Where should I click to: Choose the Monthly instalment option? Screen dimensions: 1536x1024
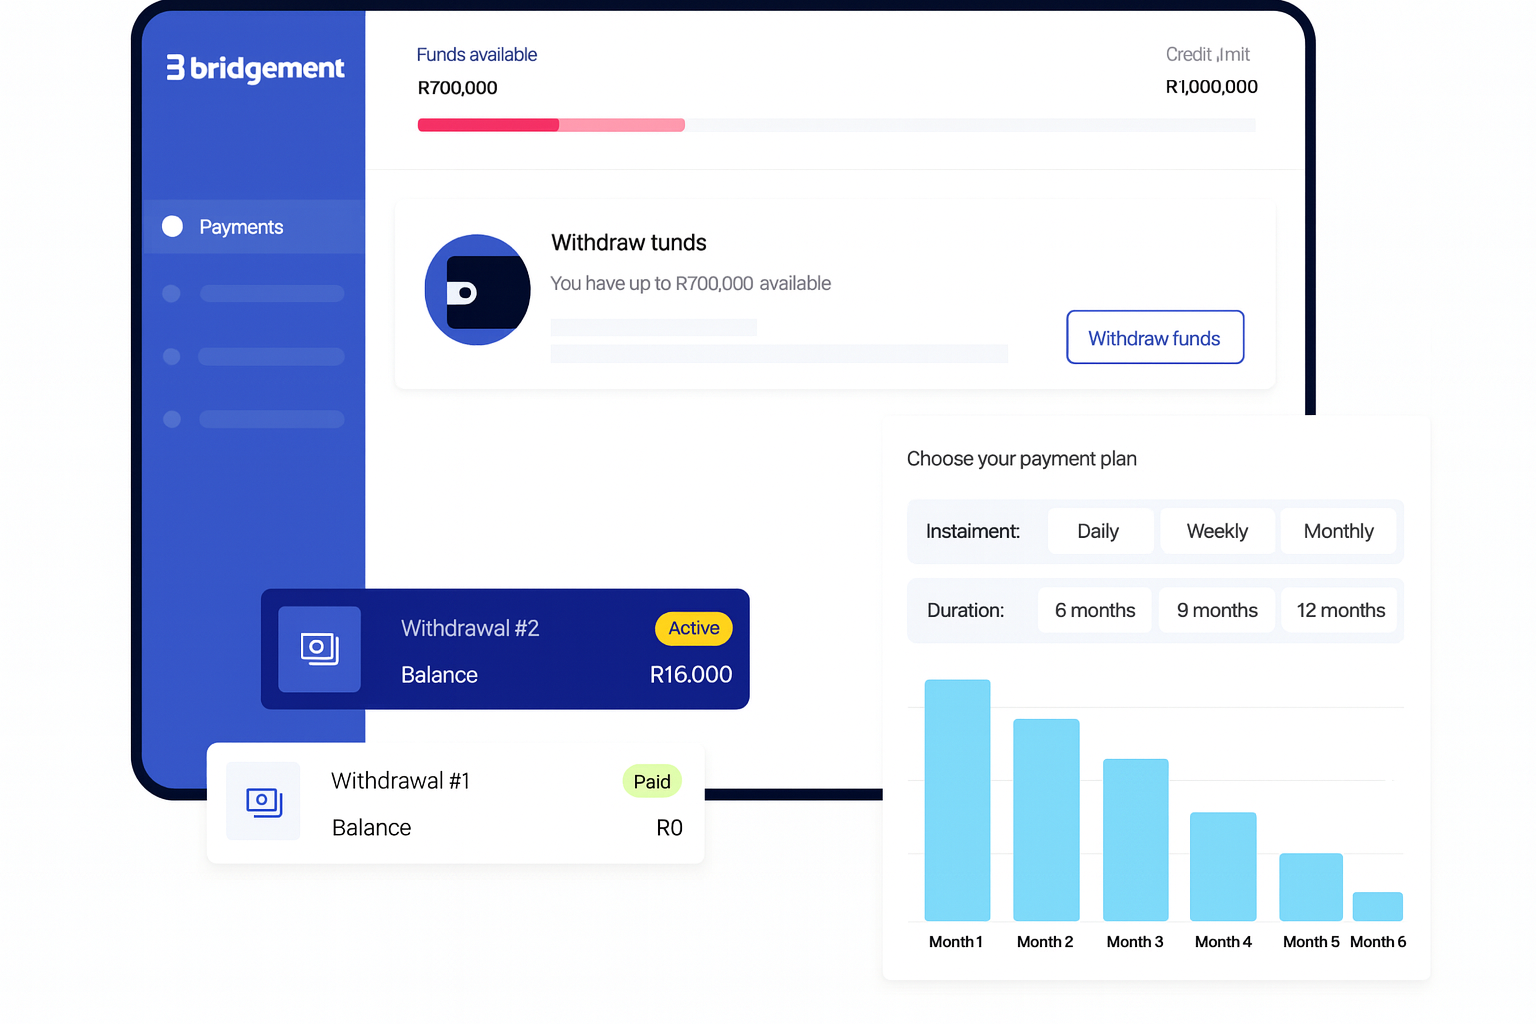[x=1338, y=531]
